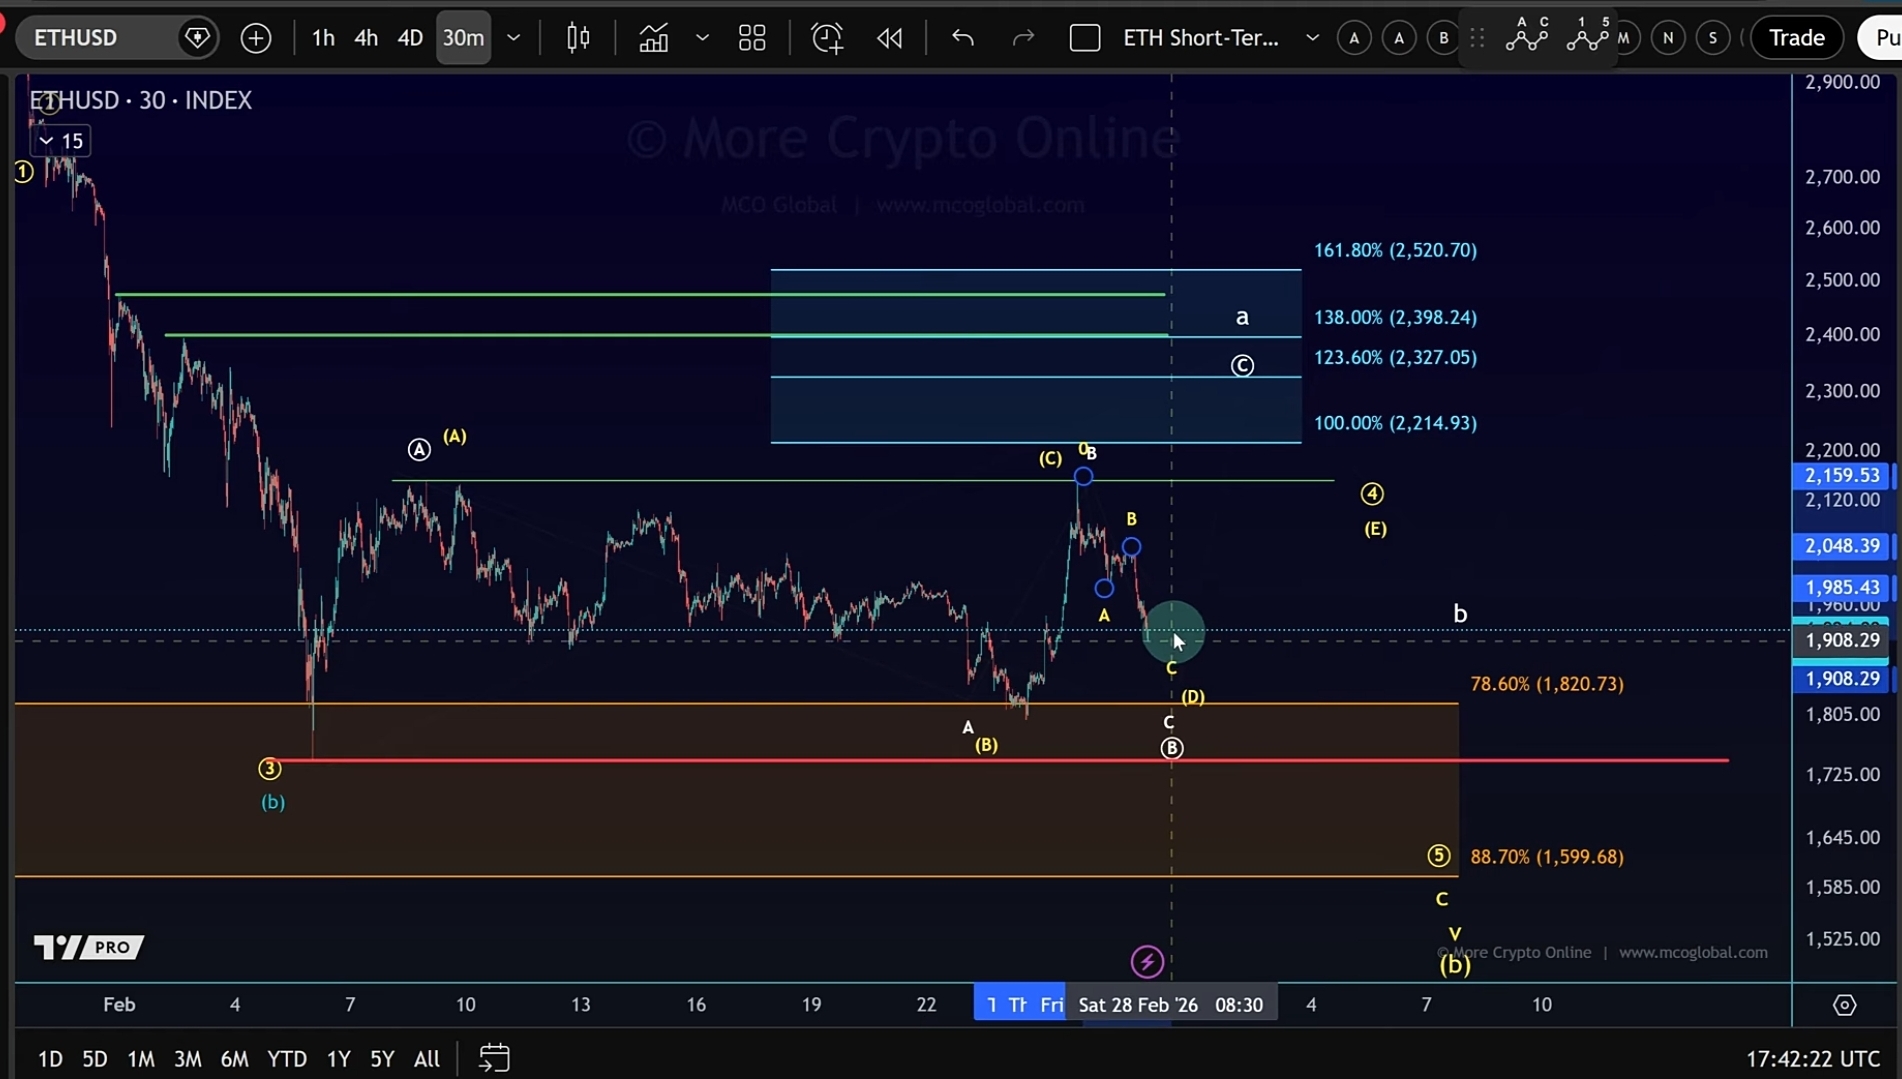1902x1079 pixels.
Task: Open chart settings gear near time axis
Action: click(x=1844, y=1005)
